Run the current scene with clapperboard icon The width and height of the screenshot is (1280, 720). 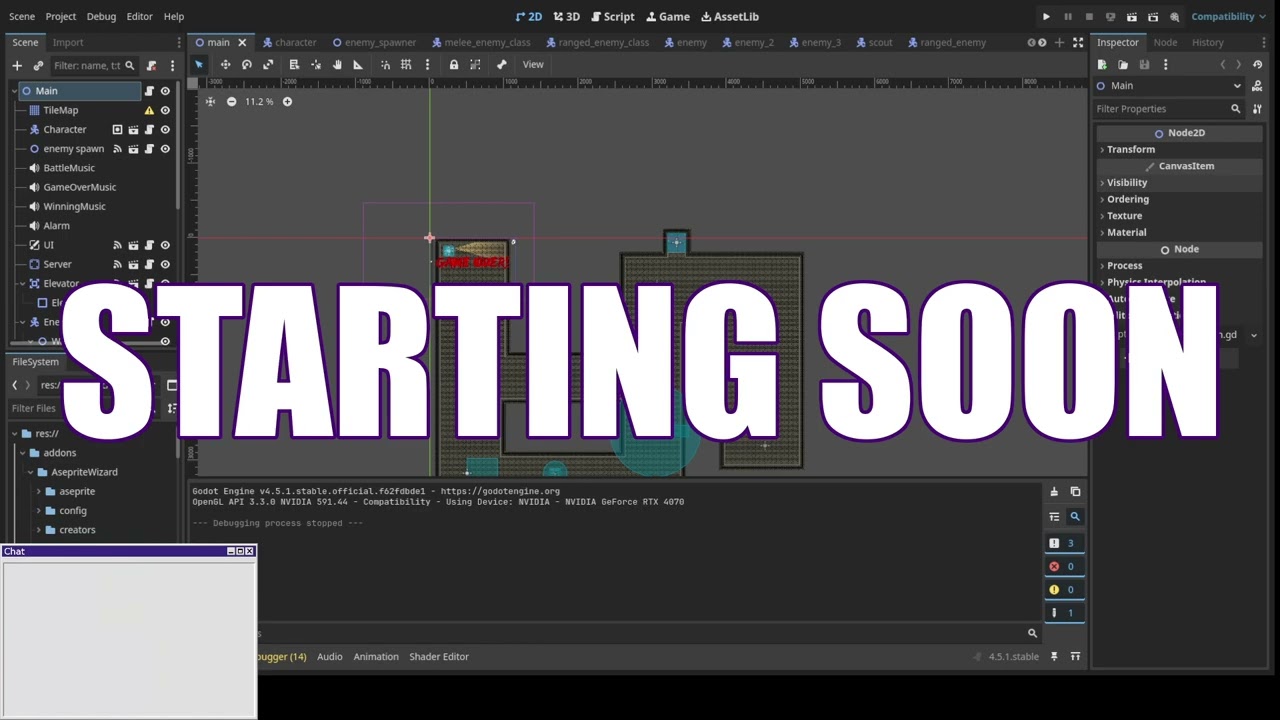[x=1131, y=17]
